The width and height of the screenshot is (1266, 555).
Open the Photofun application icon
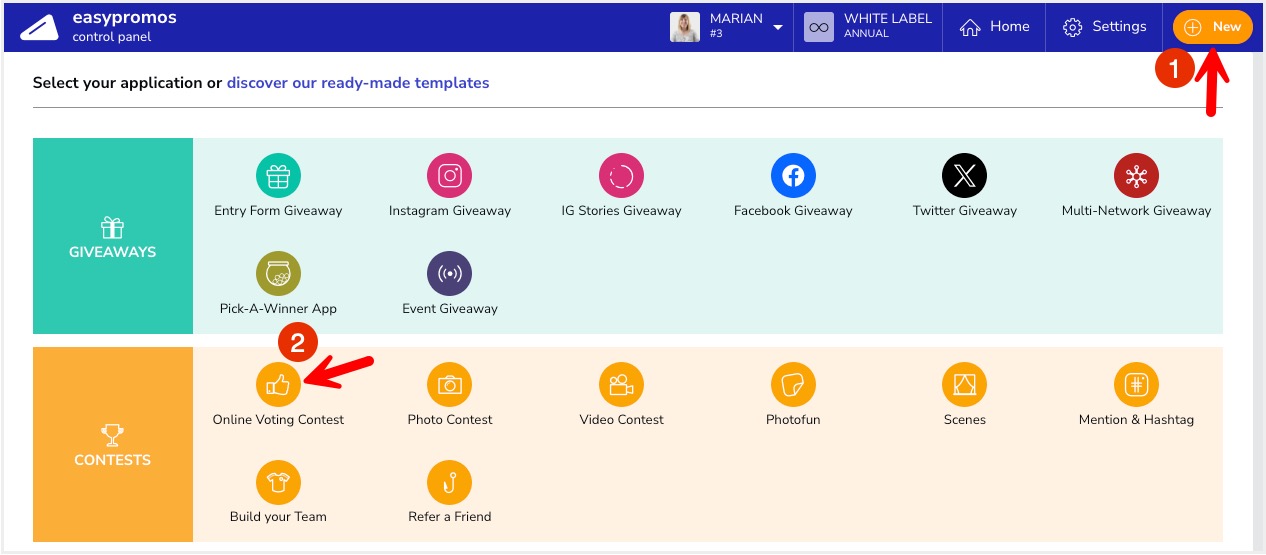(x=793, y=385)
